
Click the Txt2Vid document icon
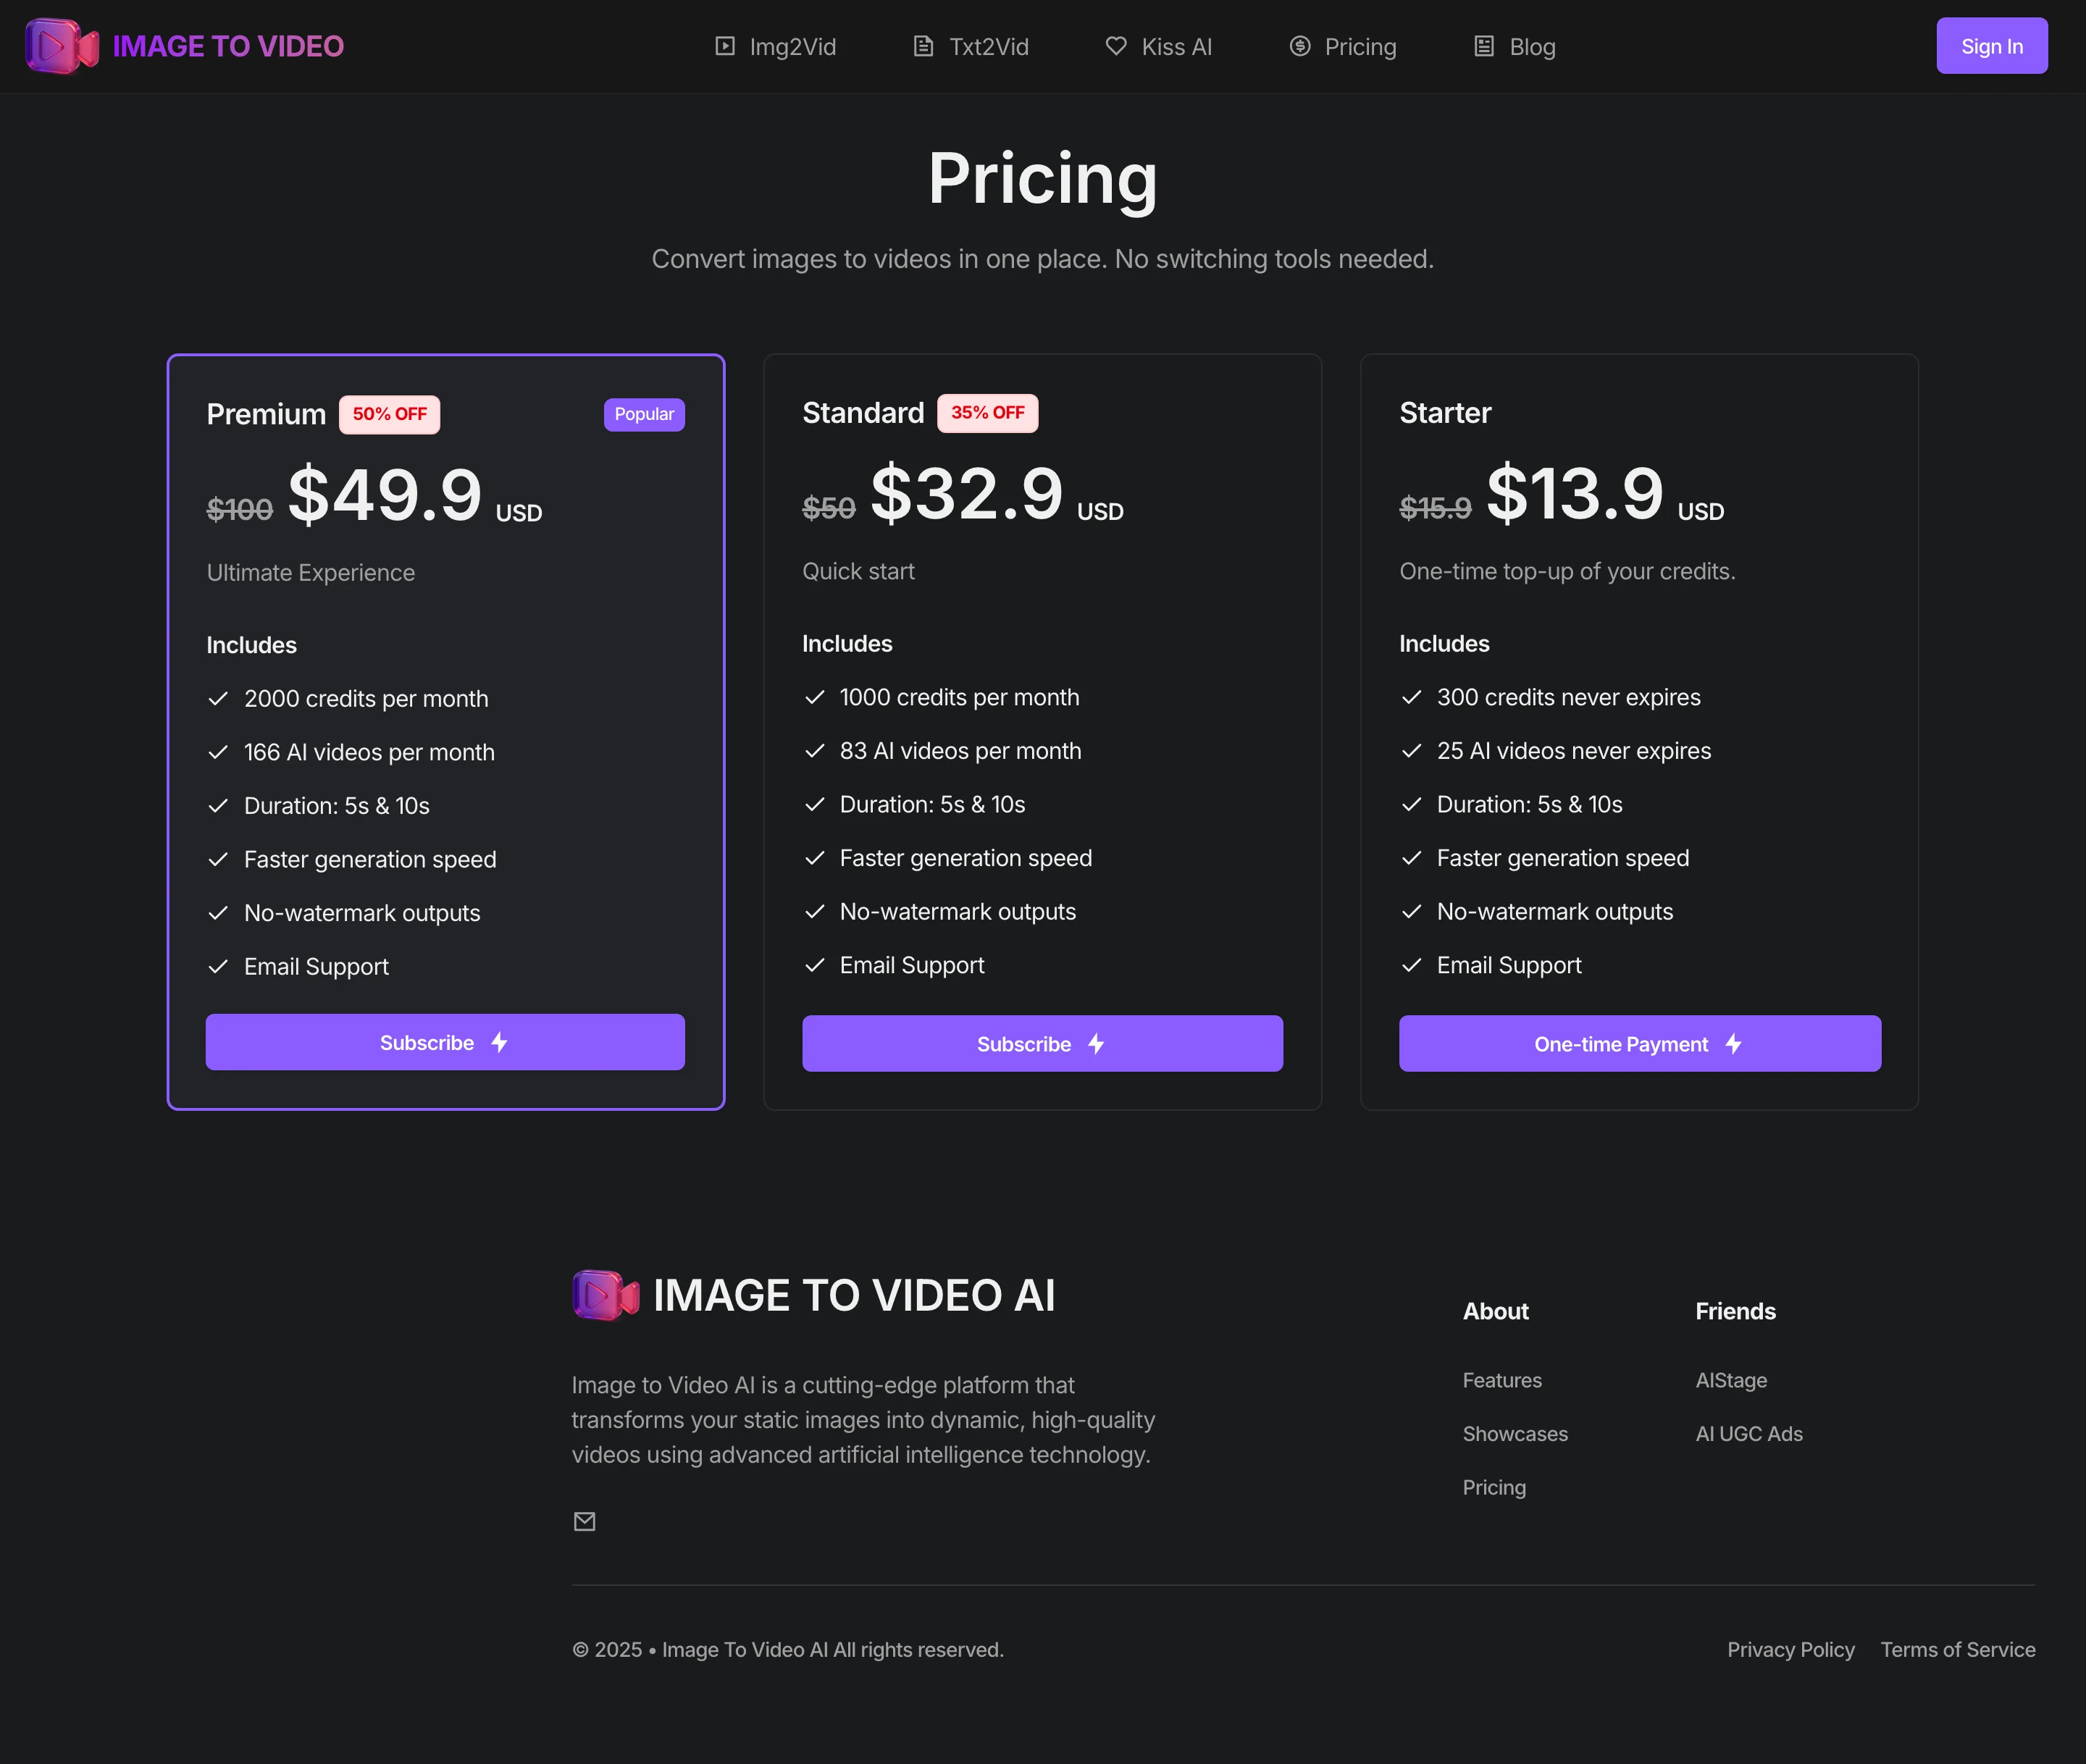pos(923,46)
